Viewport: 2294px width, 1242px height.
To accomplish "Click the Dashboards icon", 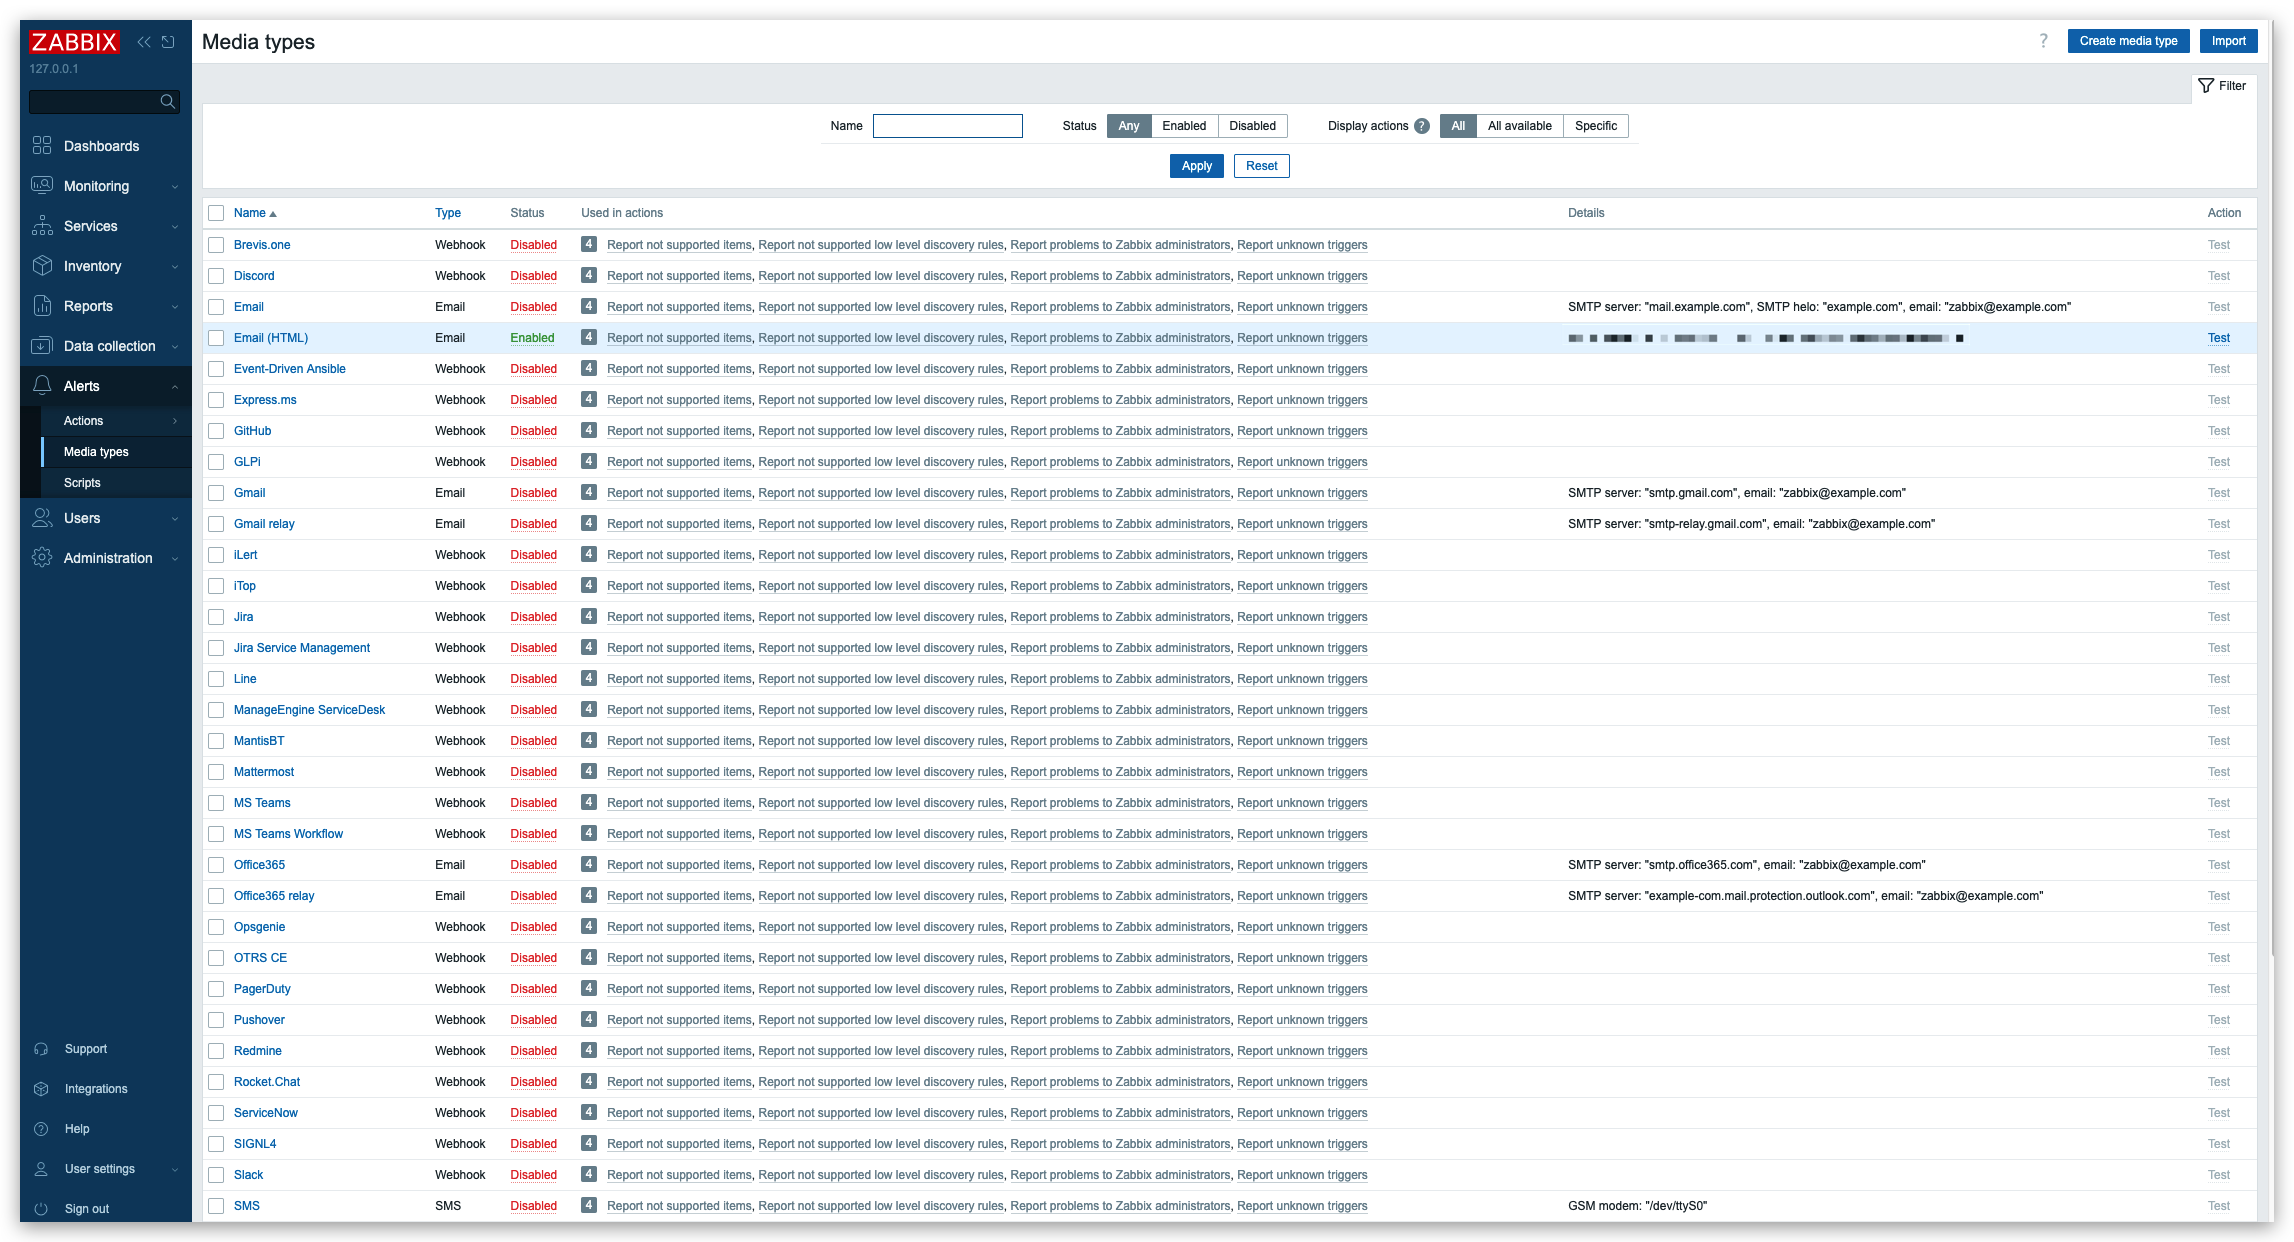I will click(42, 146).
